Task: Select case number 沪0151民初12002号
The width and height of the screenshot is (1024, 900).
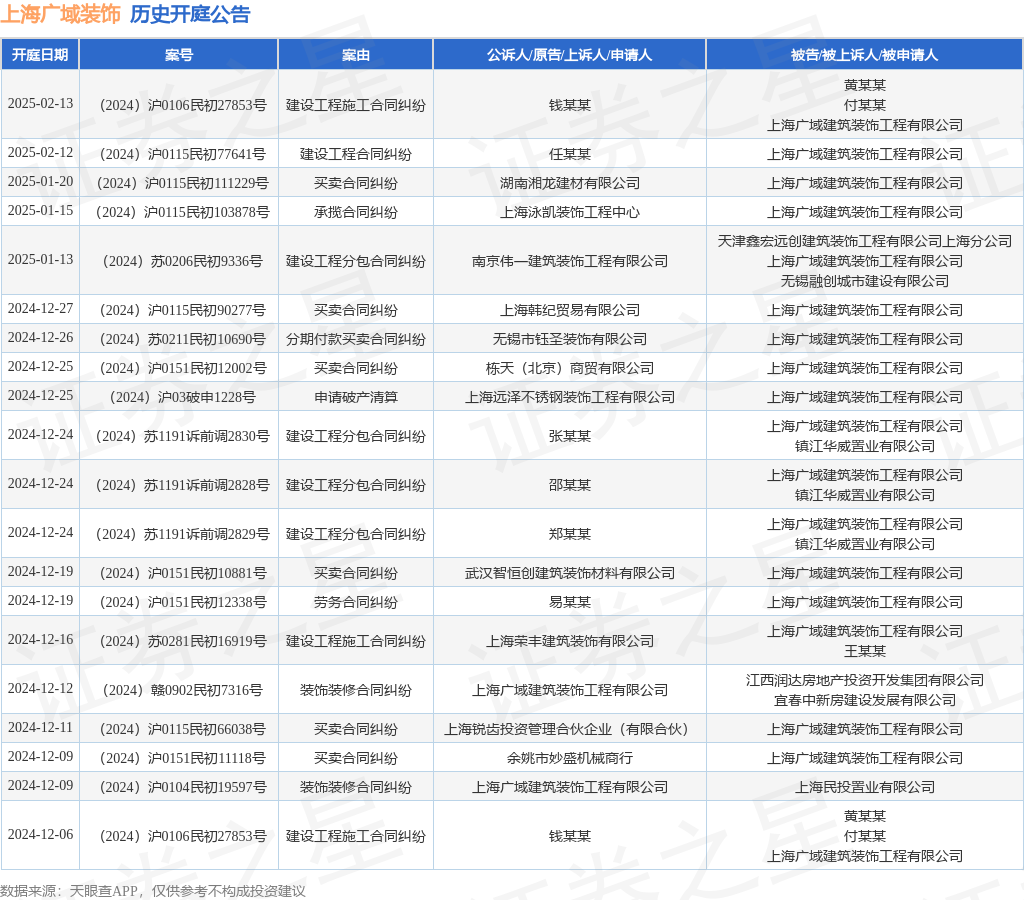Action: (183, 368)
